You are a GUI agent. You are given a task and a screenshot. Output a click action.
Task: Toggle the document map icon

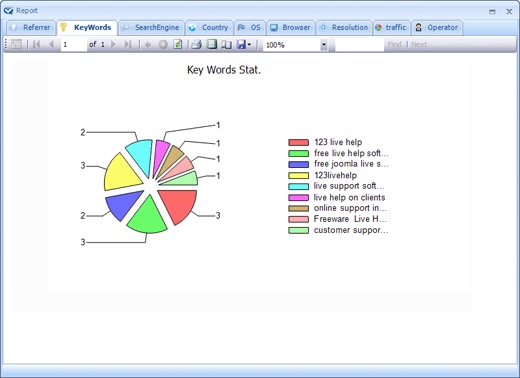point(16,44)
